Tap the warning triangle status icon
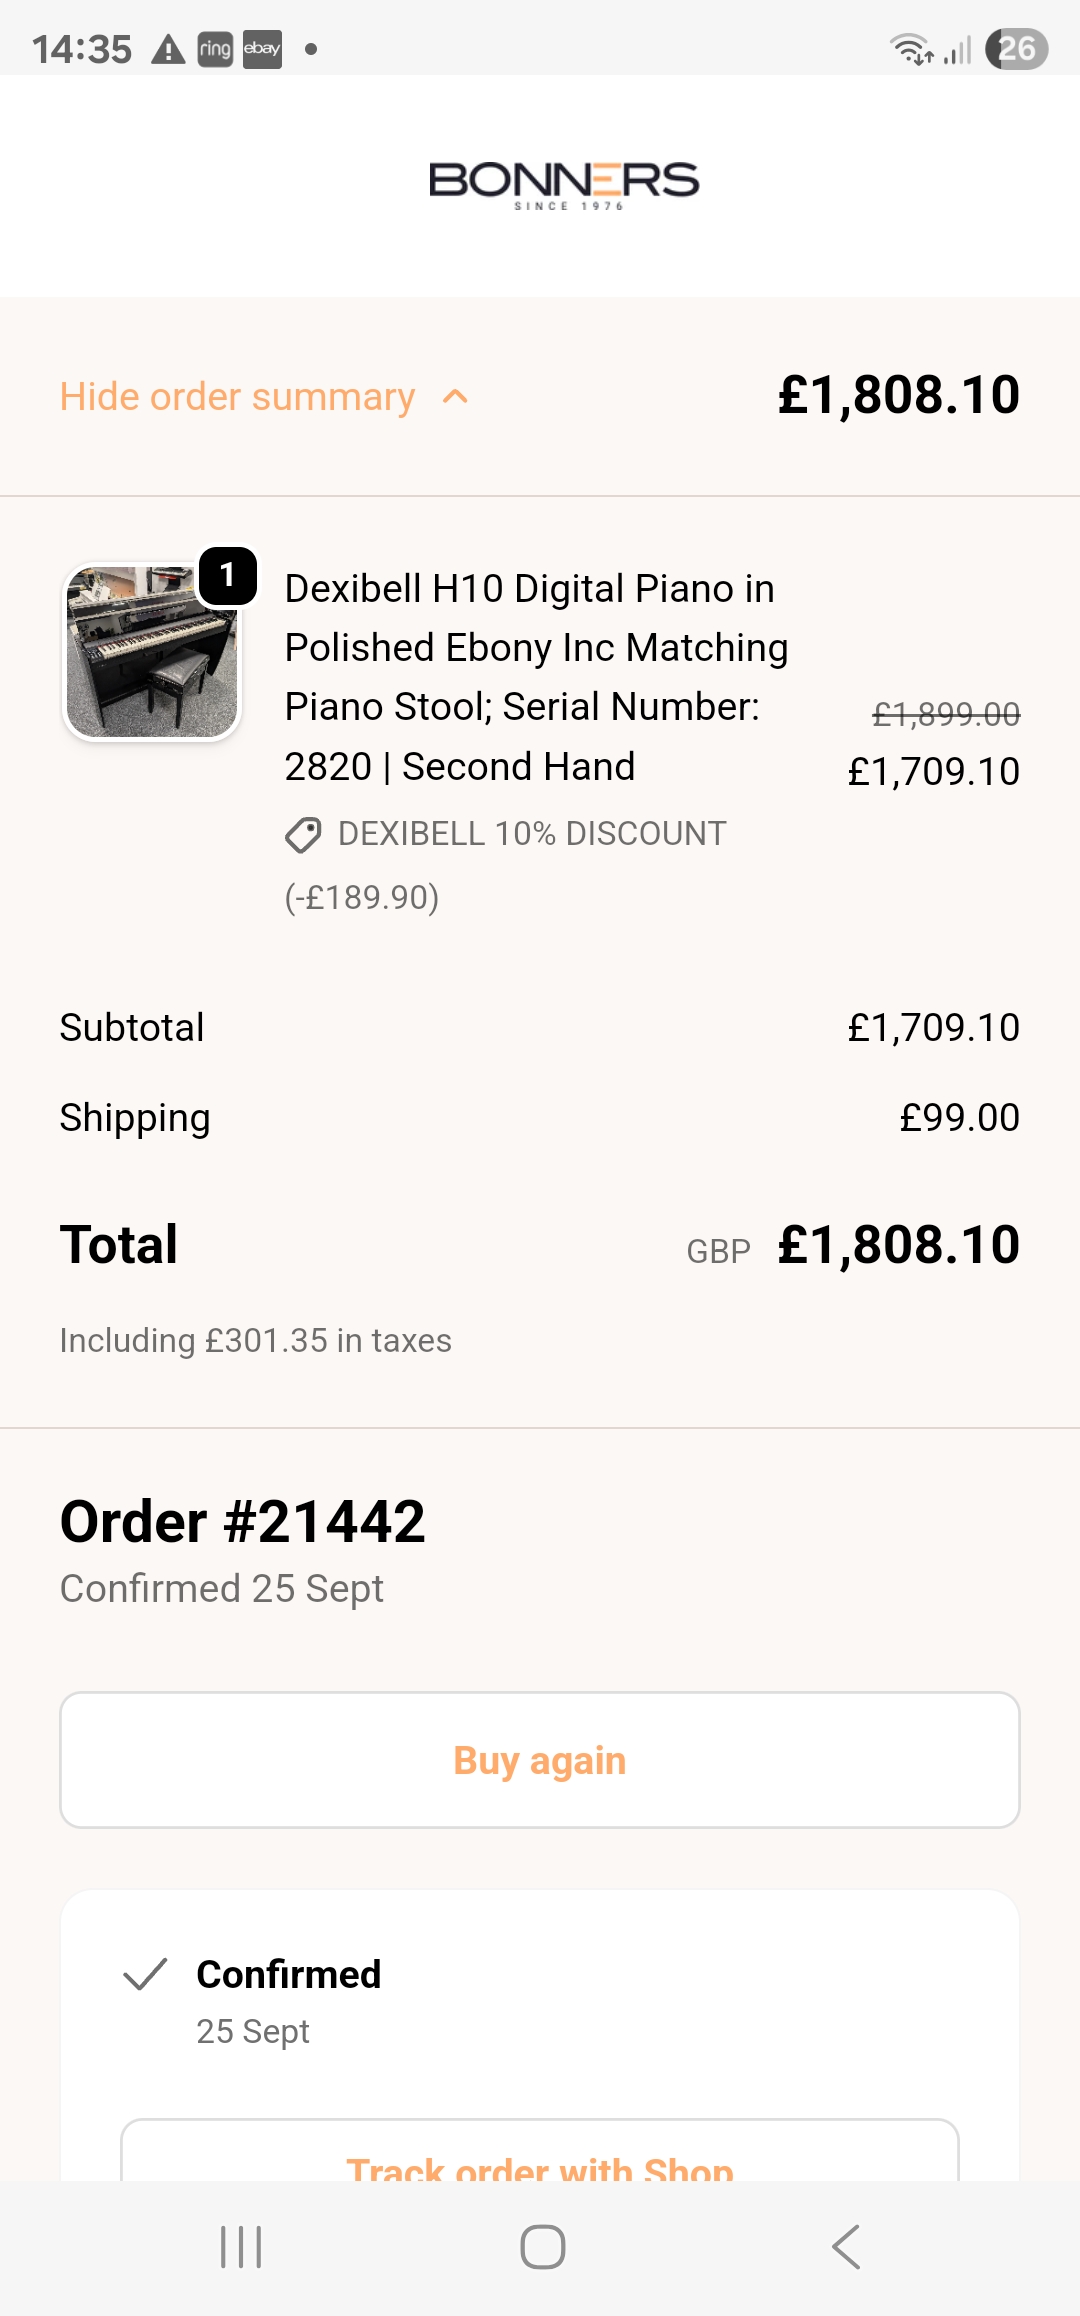This screenshot has height=2316, width=1080. point(168,49)
